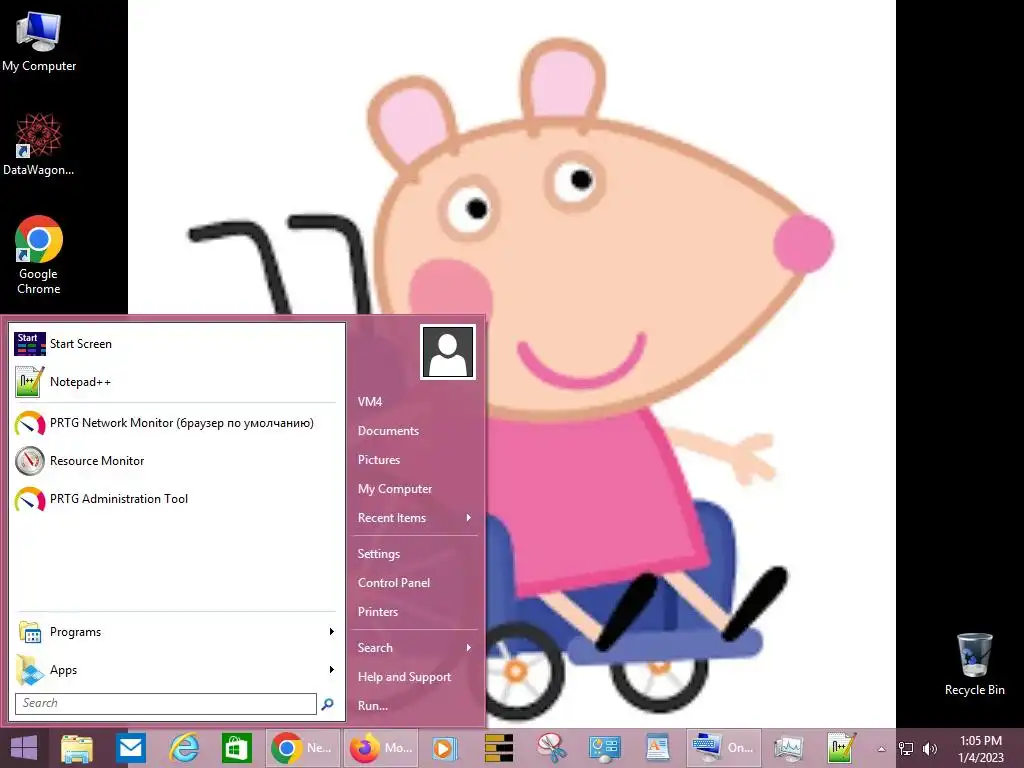Switch to the Firefox taskbar window
Image resolution: width=1024 pixels, height=768 pixels.
click(x=381, y=748)
